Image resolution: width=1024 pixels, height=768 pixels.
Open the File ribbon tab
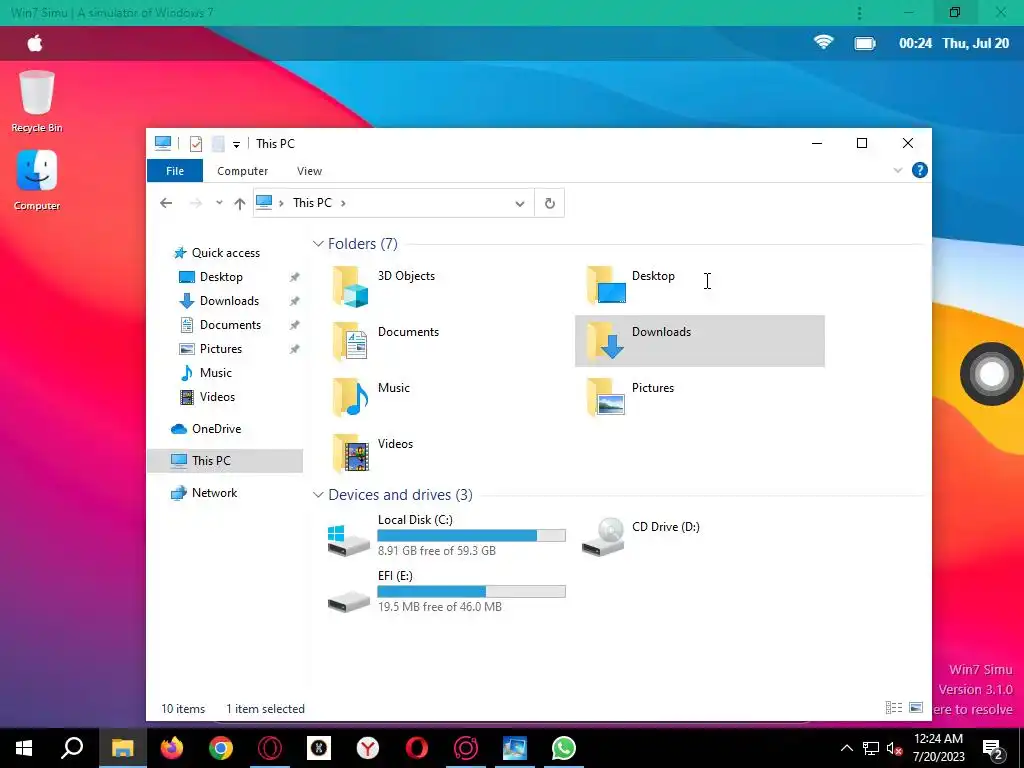click(175, 171)
